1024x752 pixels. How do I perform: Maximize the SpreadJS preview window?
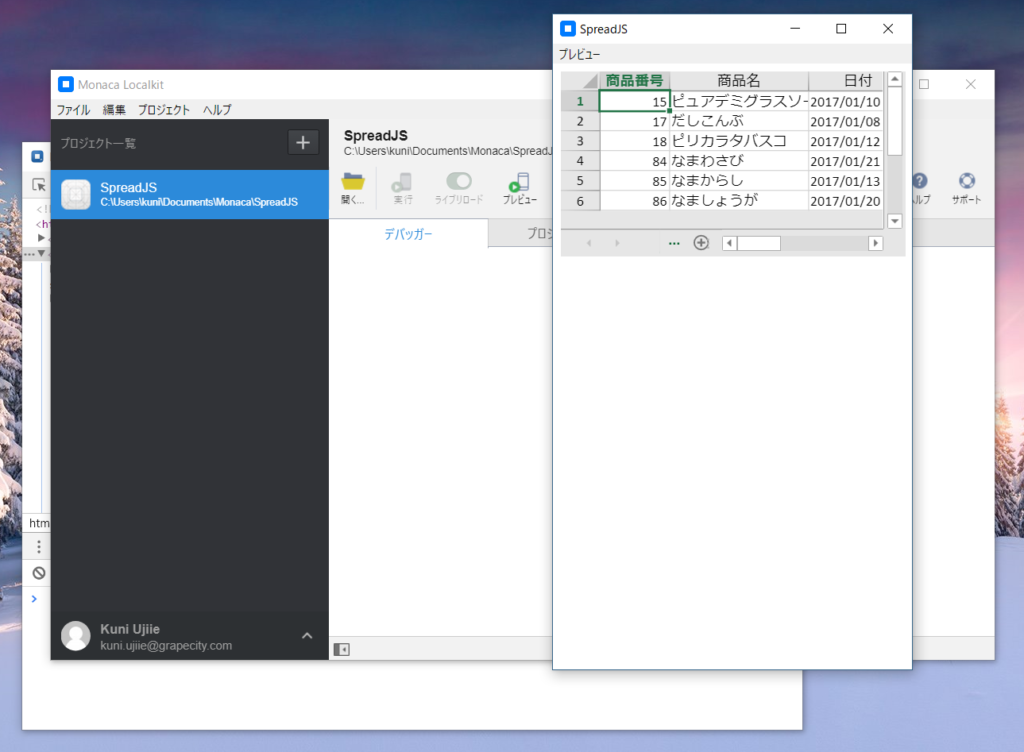pos(841,29)
